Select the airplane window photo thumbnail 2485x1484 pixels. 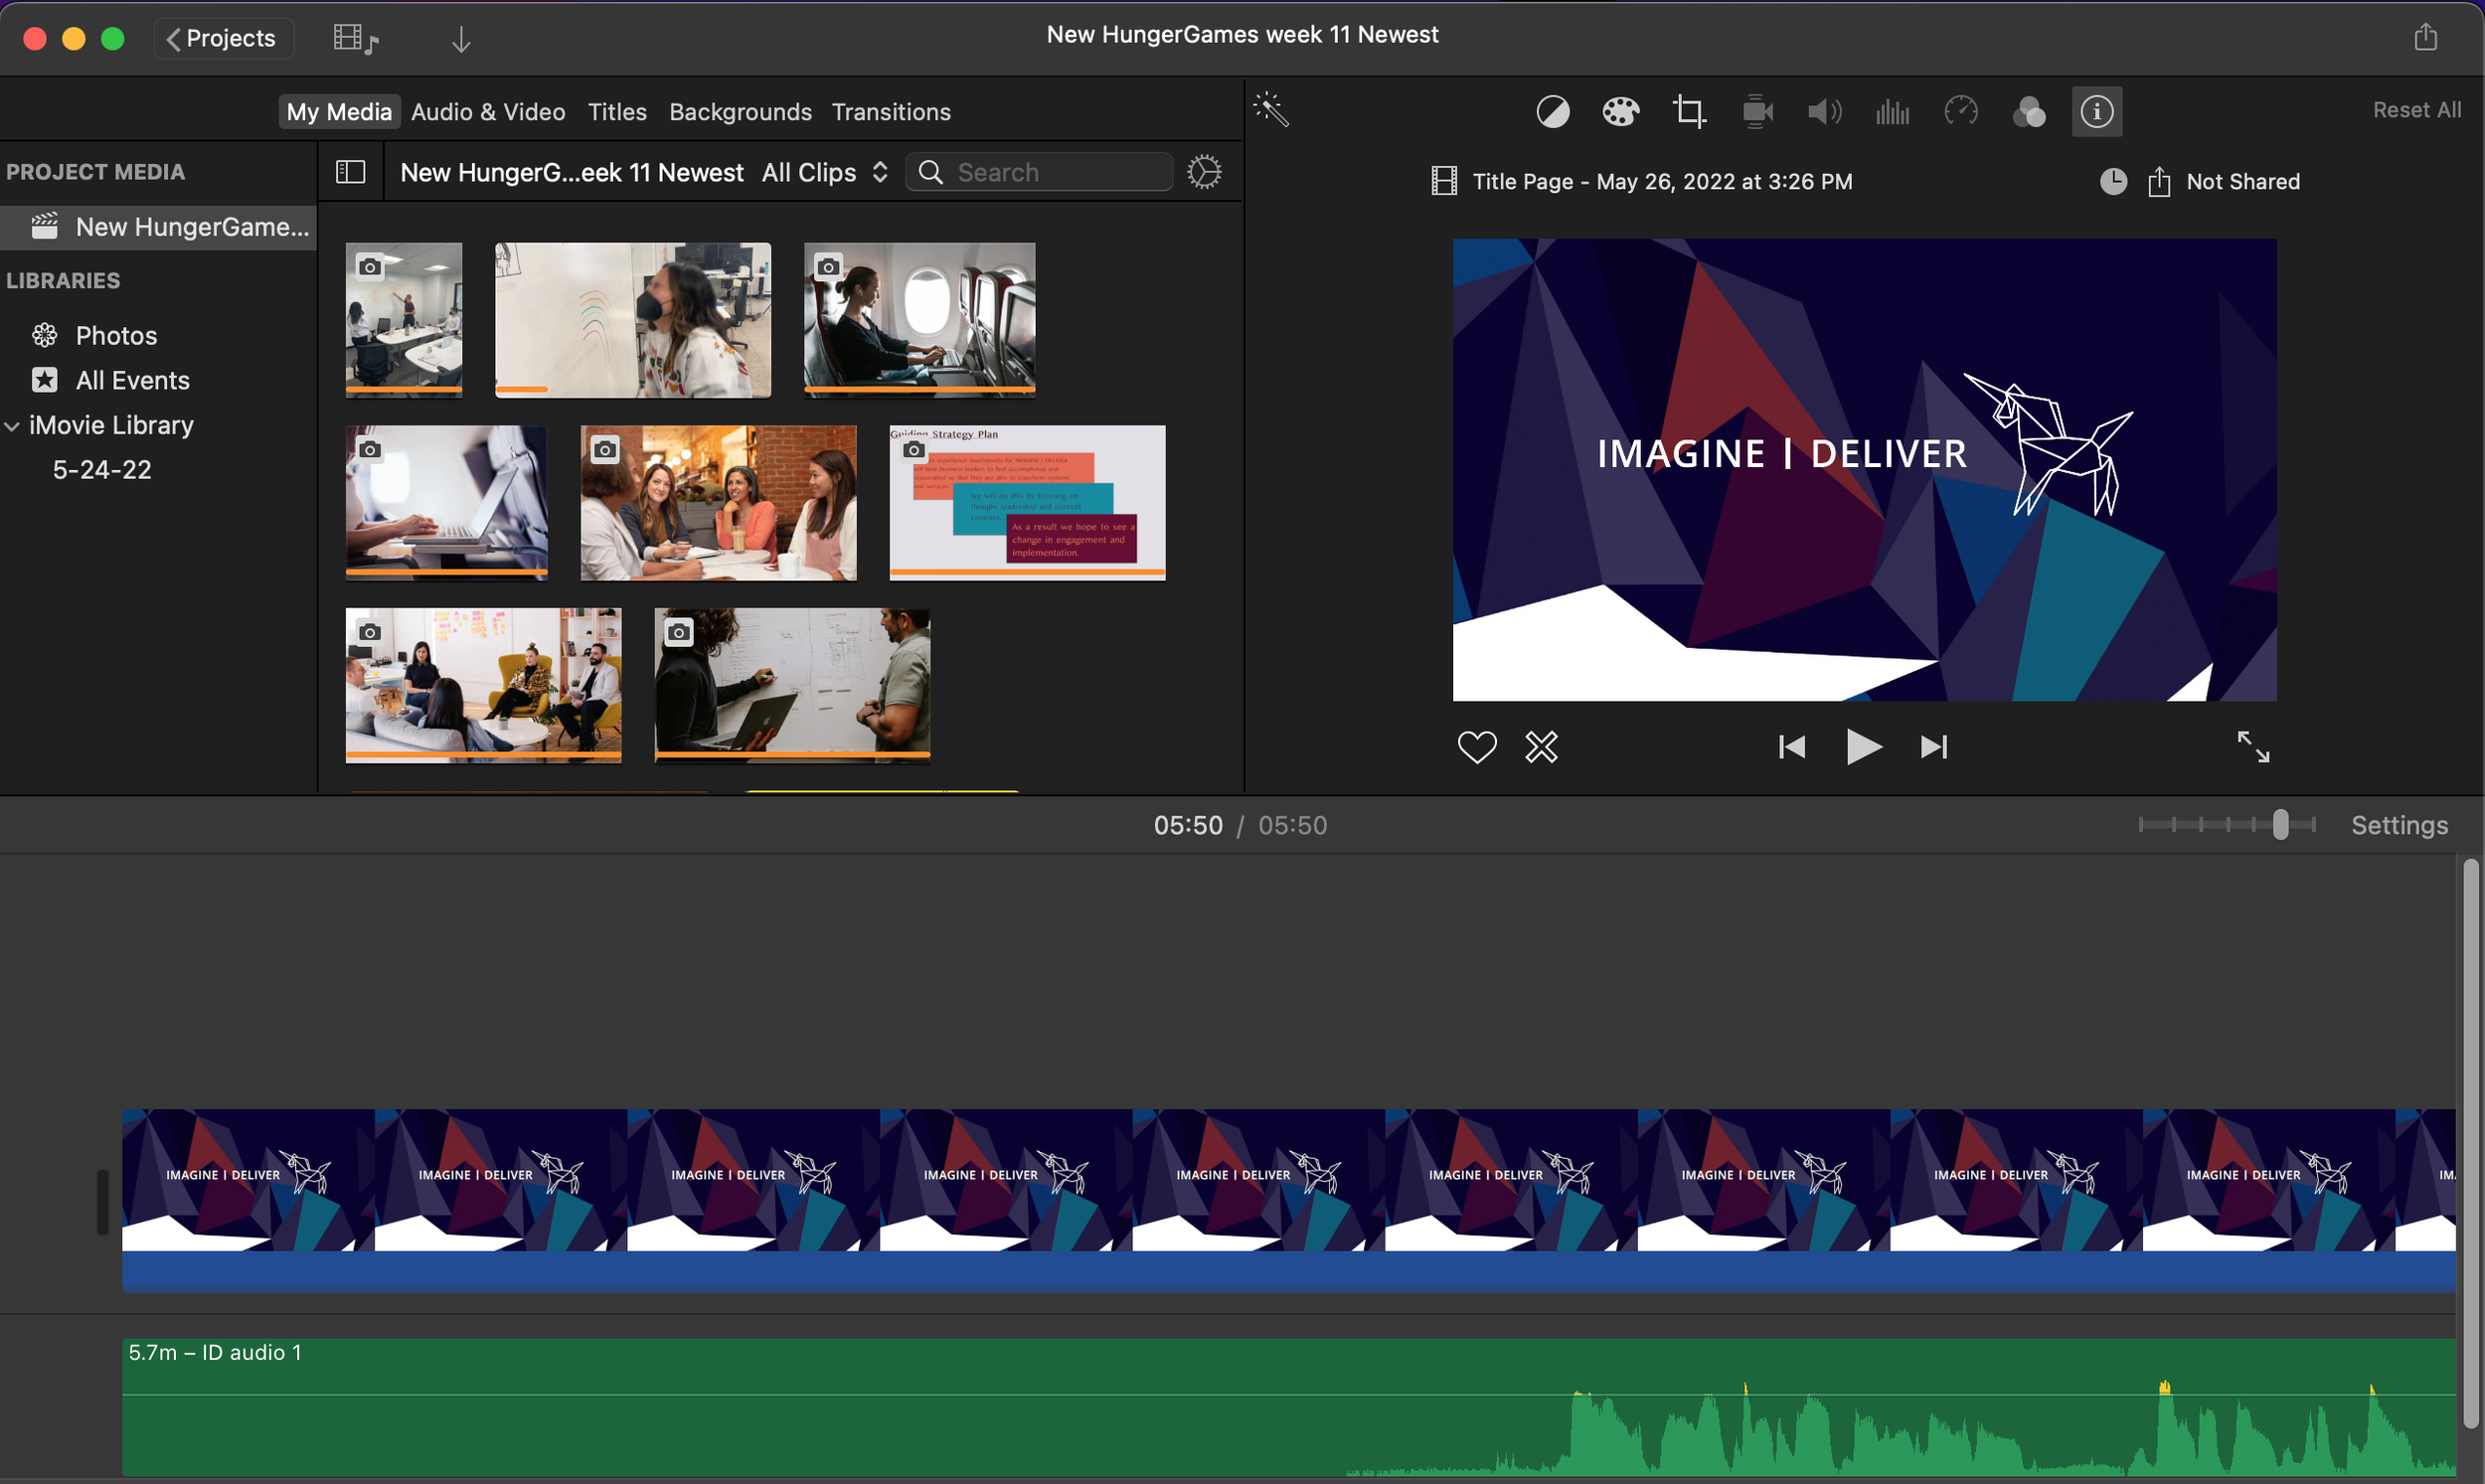click(919, 319)
